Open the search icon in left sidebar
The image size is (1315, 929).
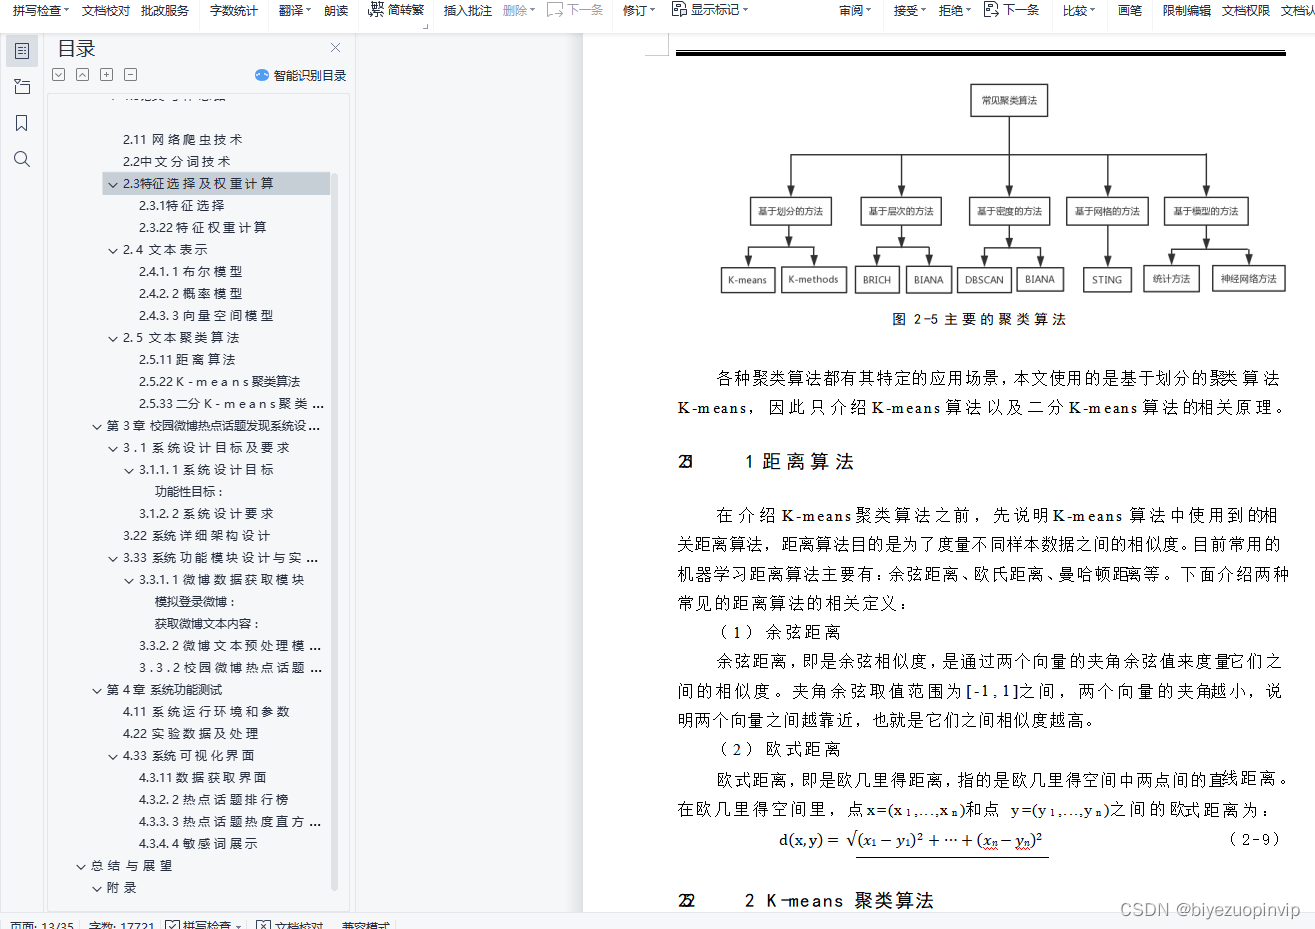(x=22, y=158)
